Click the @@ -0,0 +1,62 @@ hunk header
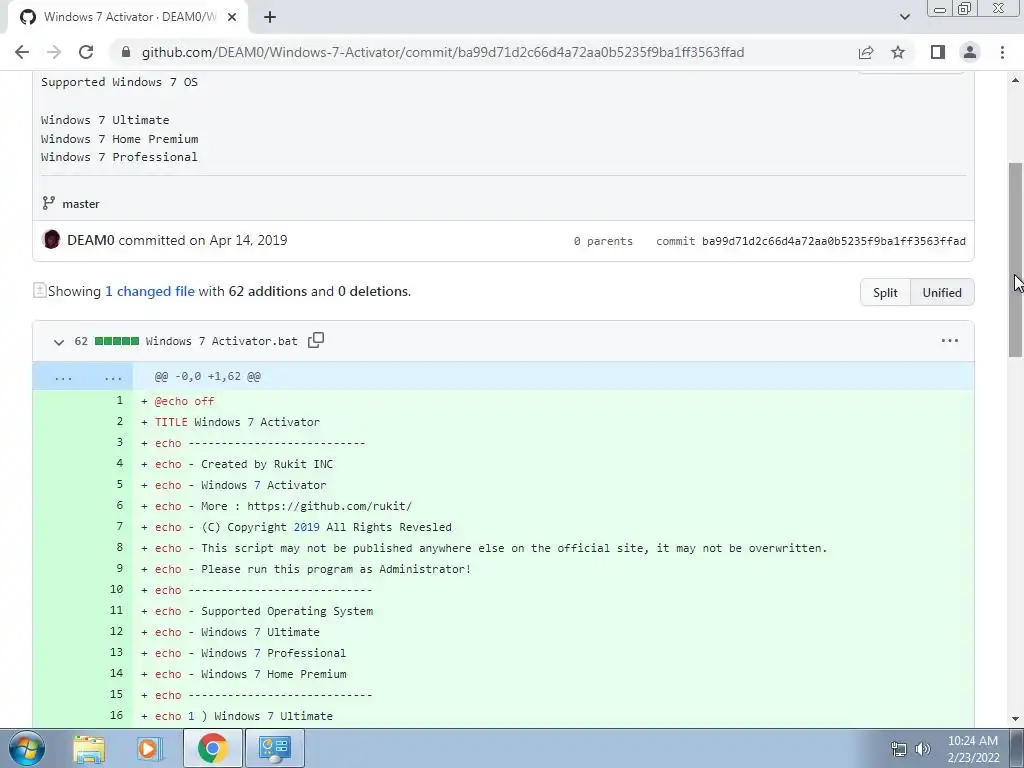This screenshot has width=1024, height=768. [x=208, y=376]
